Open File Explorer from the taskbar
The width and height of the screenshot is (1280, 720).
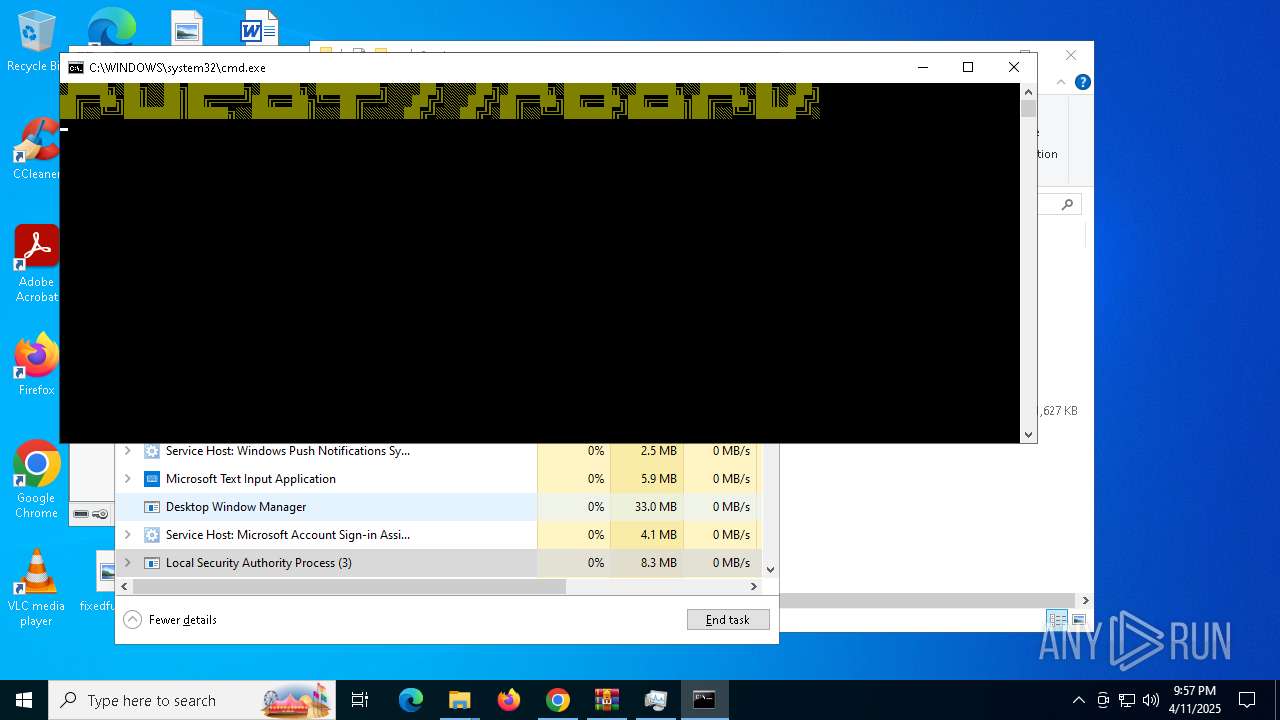[x=459, y=700]
